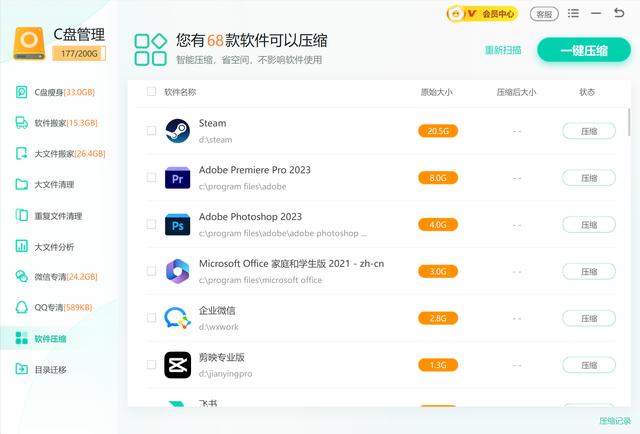
Task: Click the 3.0G size badge
Action: 438,272
